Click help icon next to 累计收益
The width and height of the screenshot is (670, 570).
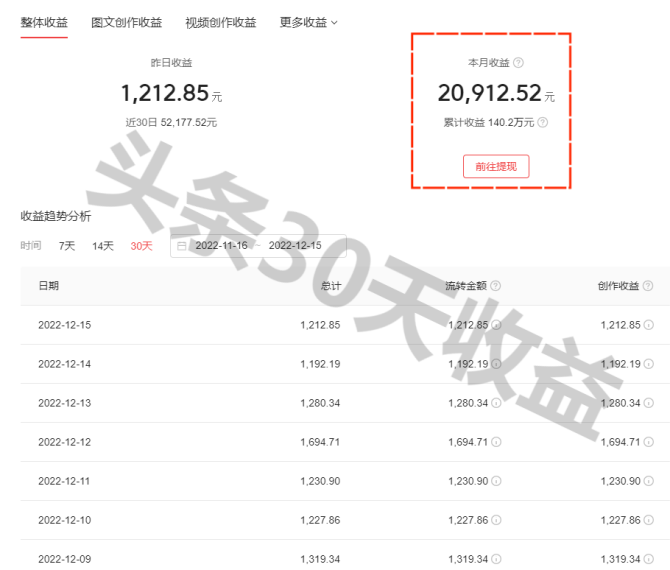coord(542,123)
